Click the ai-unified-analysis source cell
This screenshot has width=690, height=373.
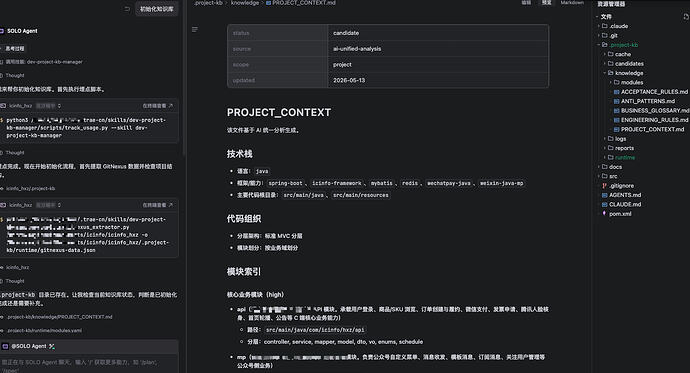coord(438,49)
